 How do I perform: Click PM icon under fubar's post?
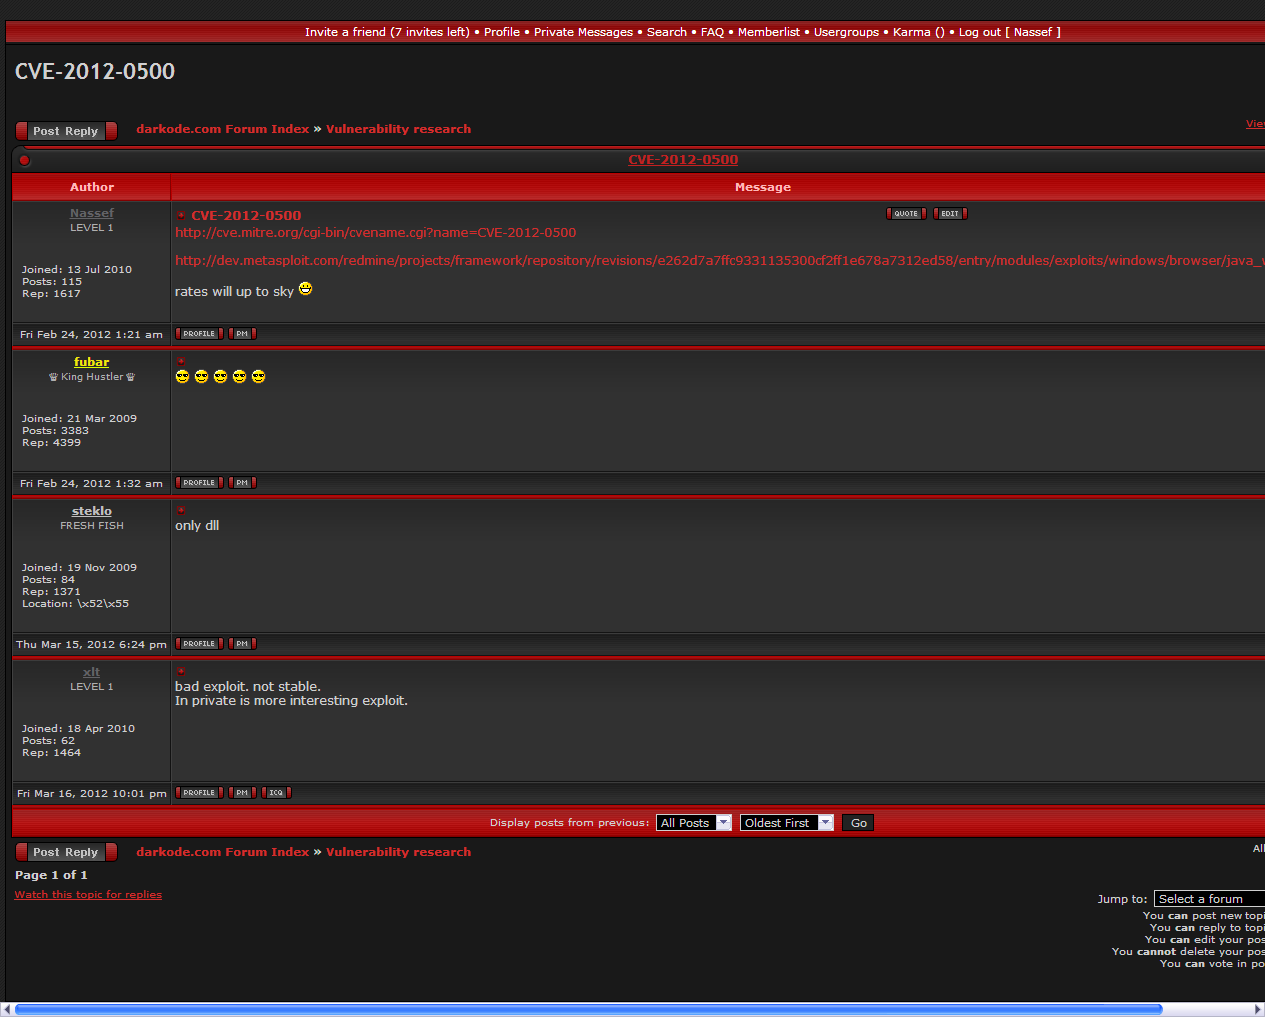[242, 483]
